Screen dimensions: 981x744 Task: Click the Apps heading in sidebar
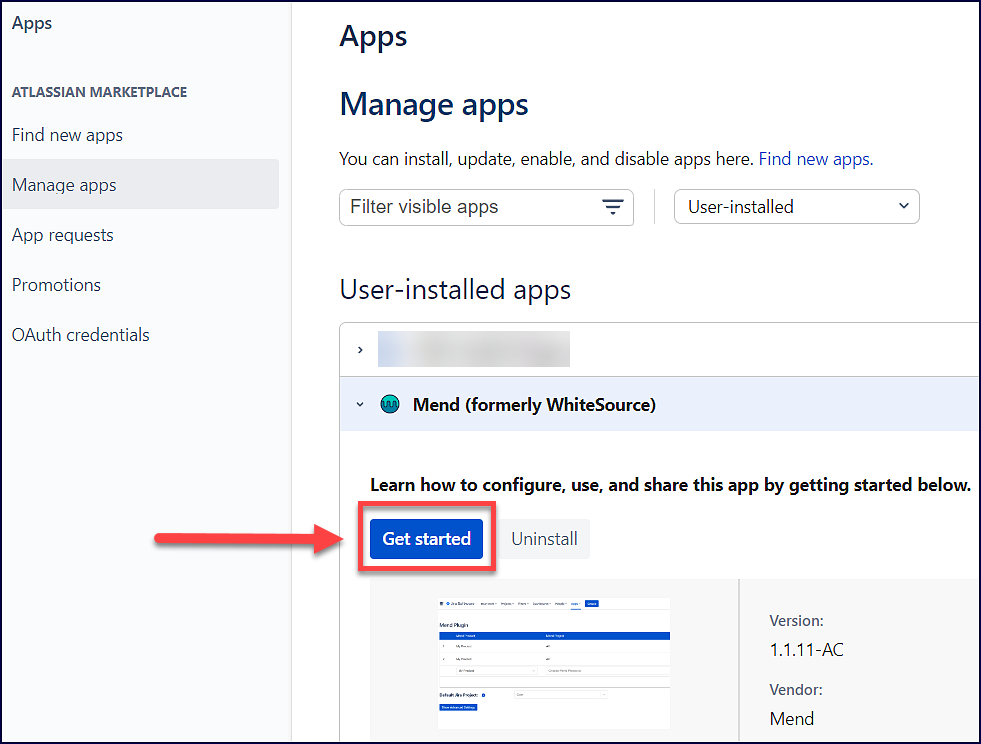pos(32,23)
